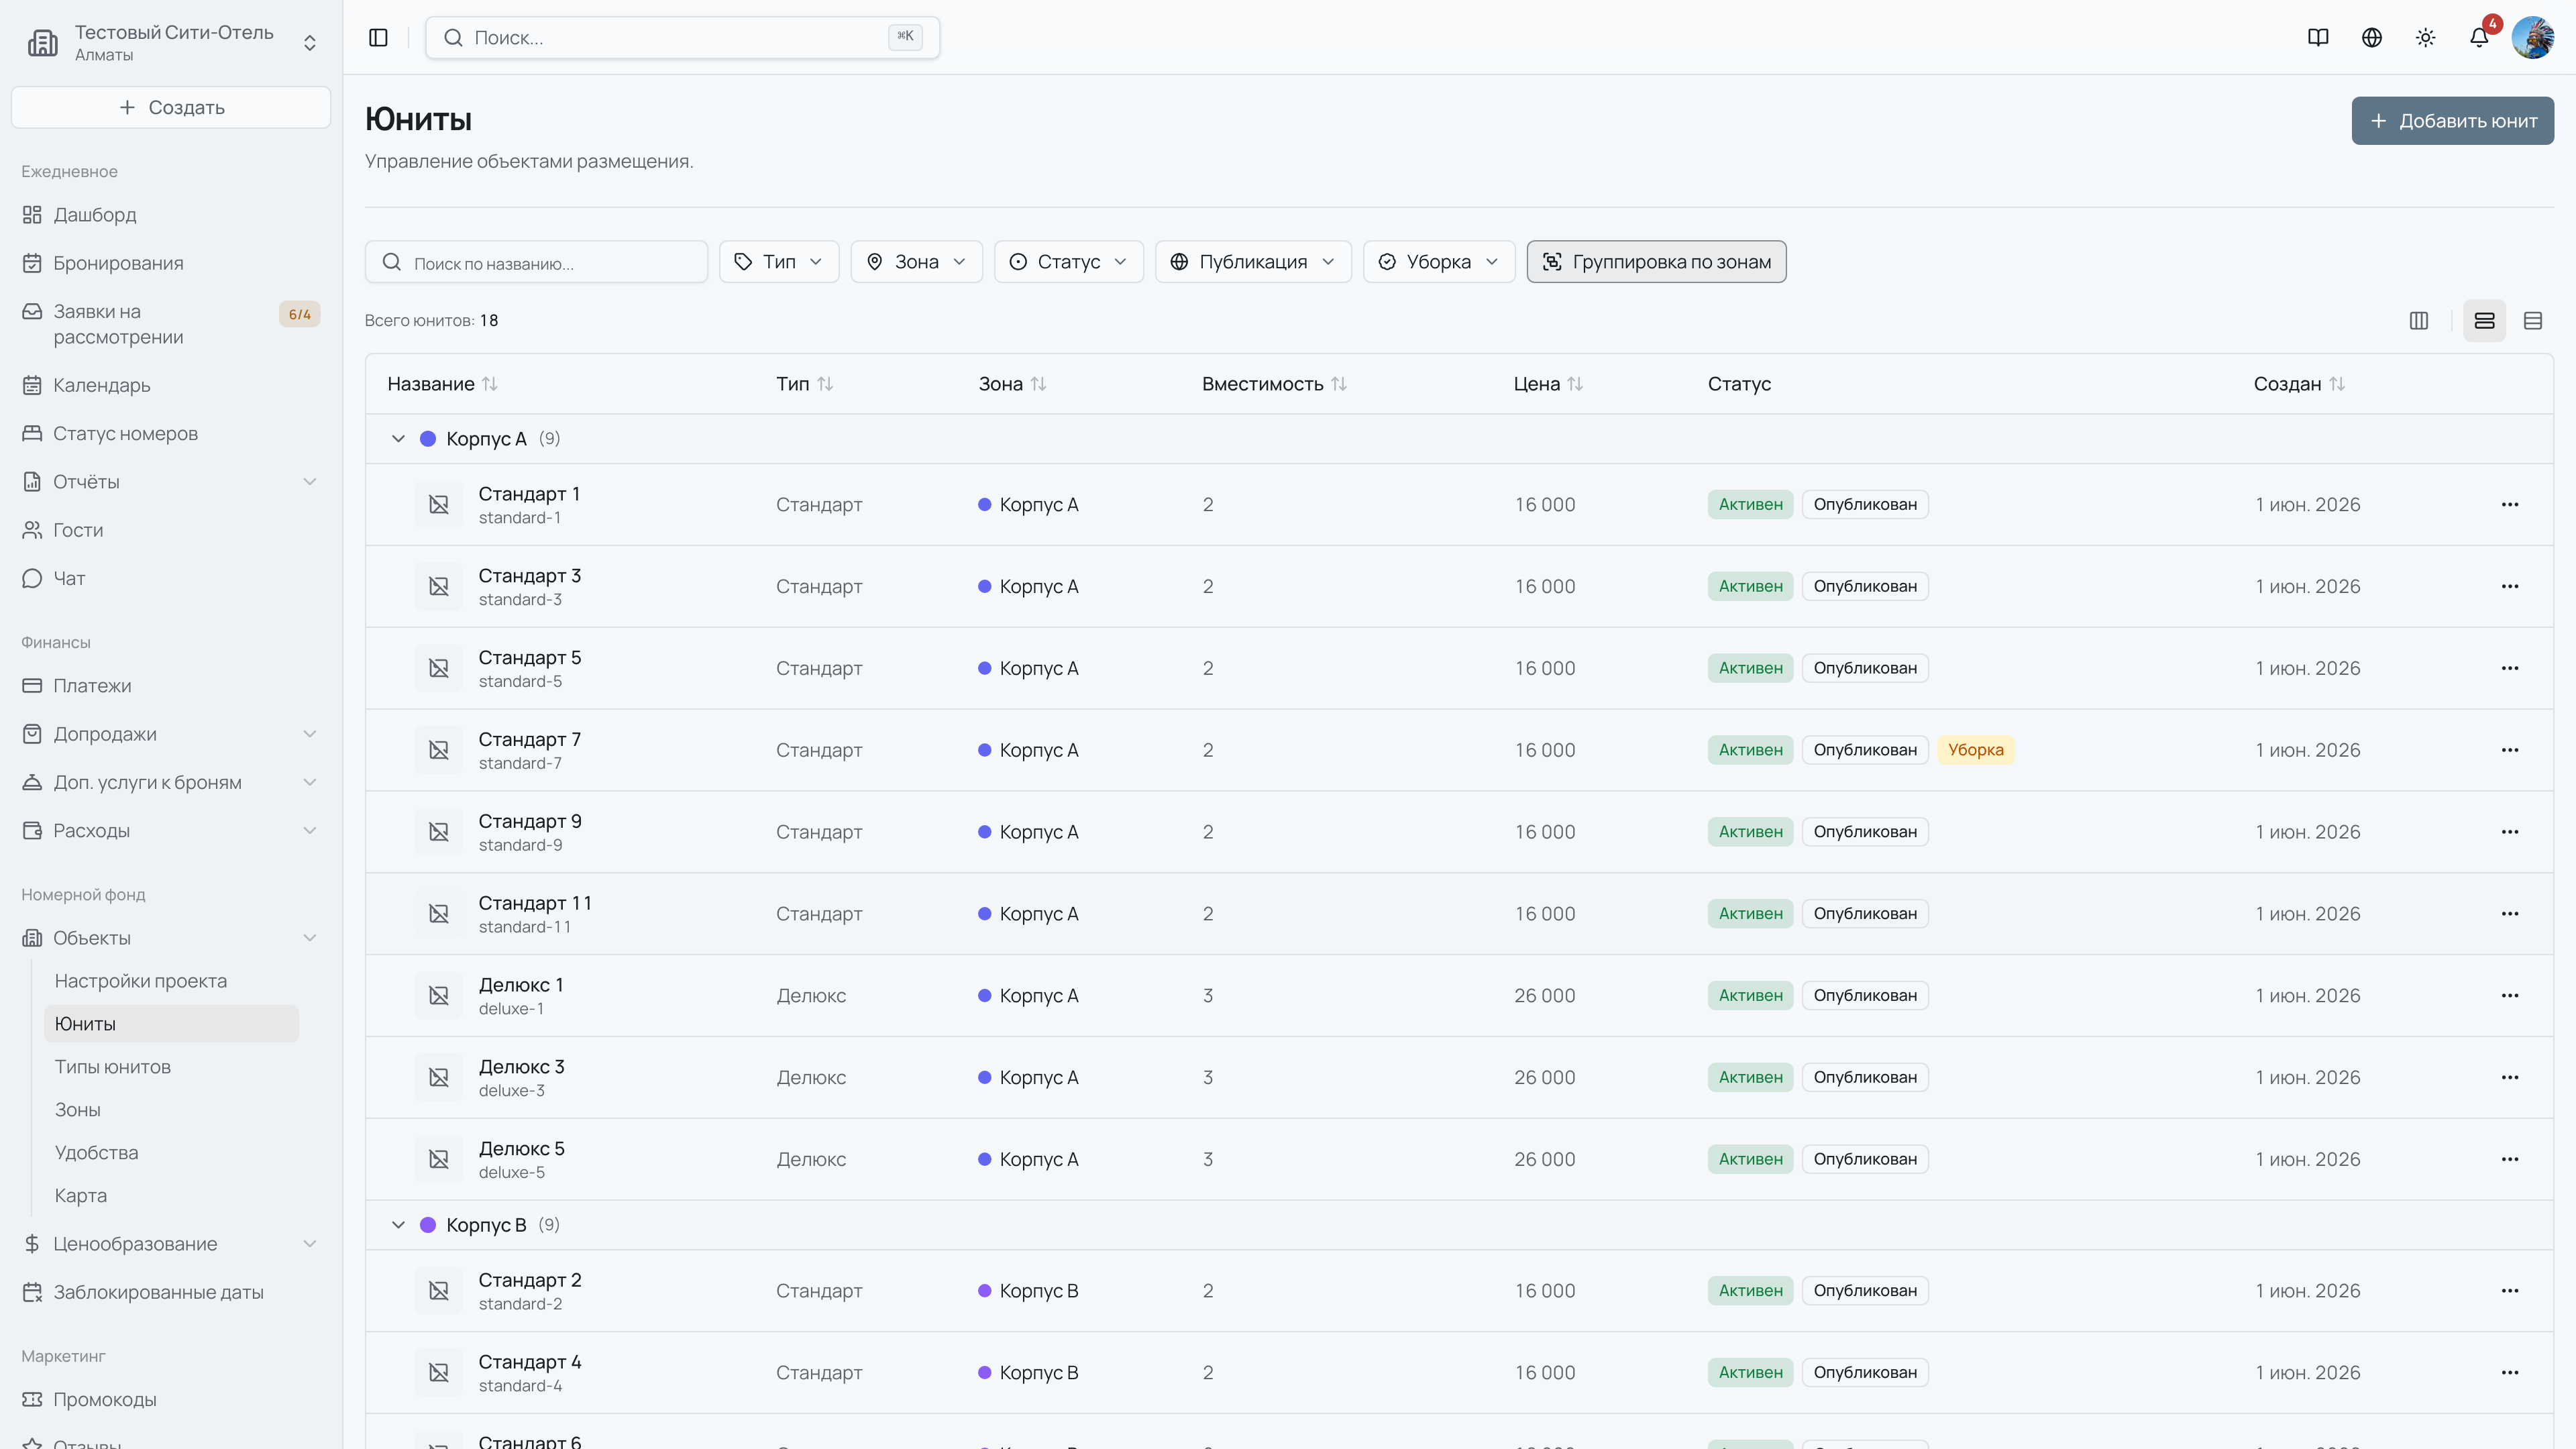The image size is (2576, 1449).
Task: Click Добавить юнит button
Action: pyautogui.click(x=2452, y=121)
